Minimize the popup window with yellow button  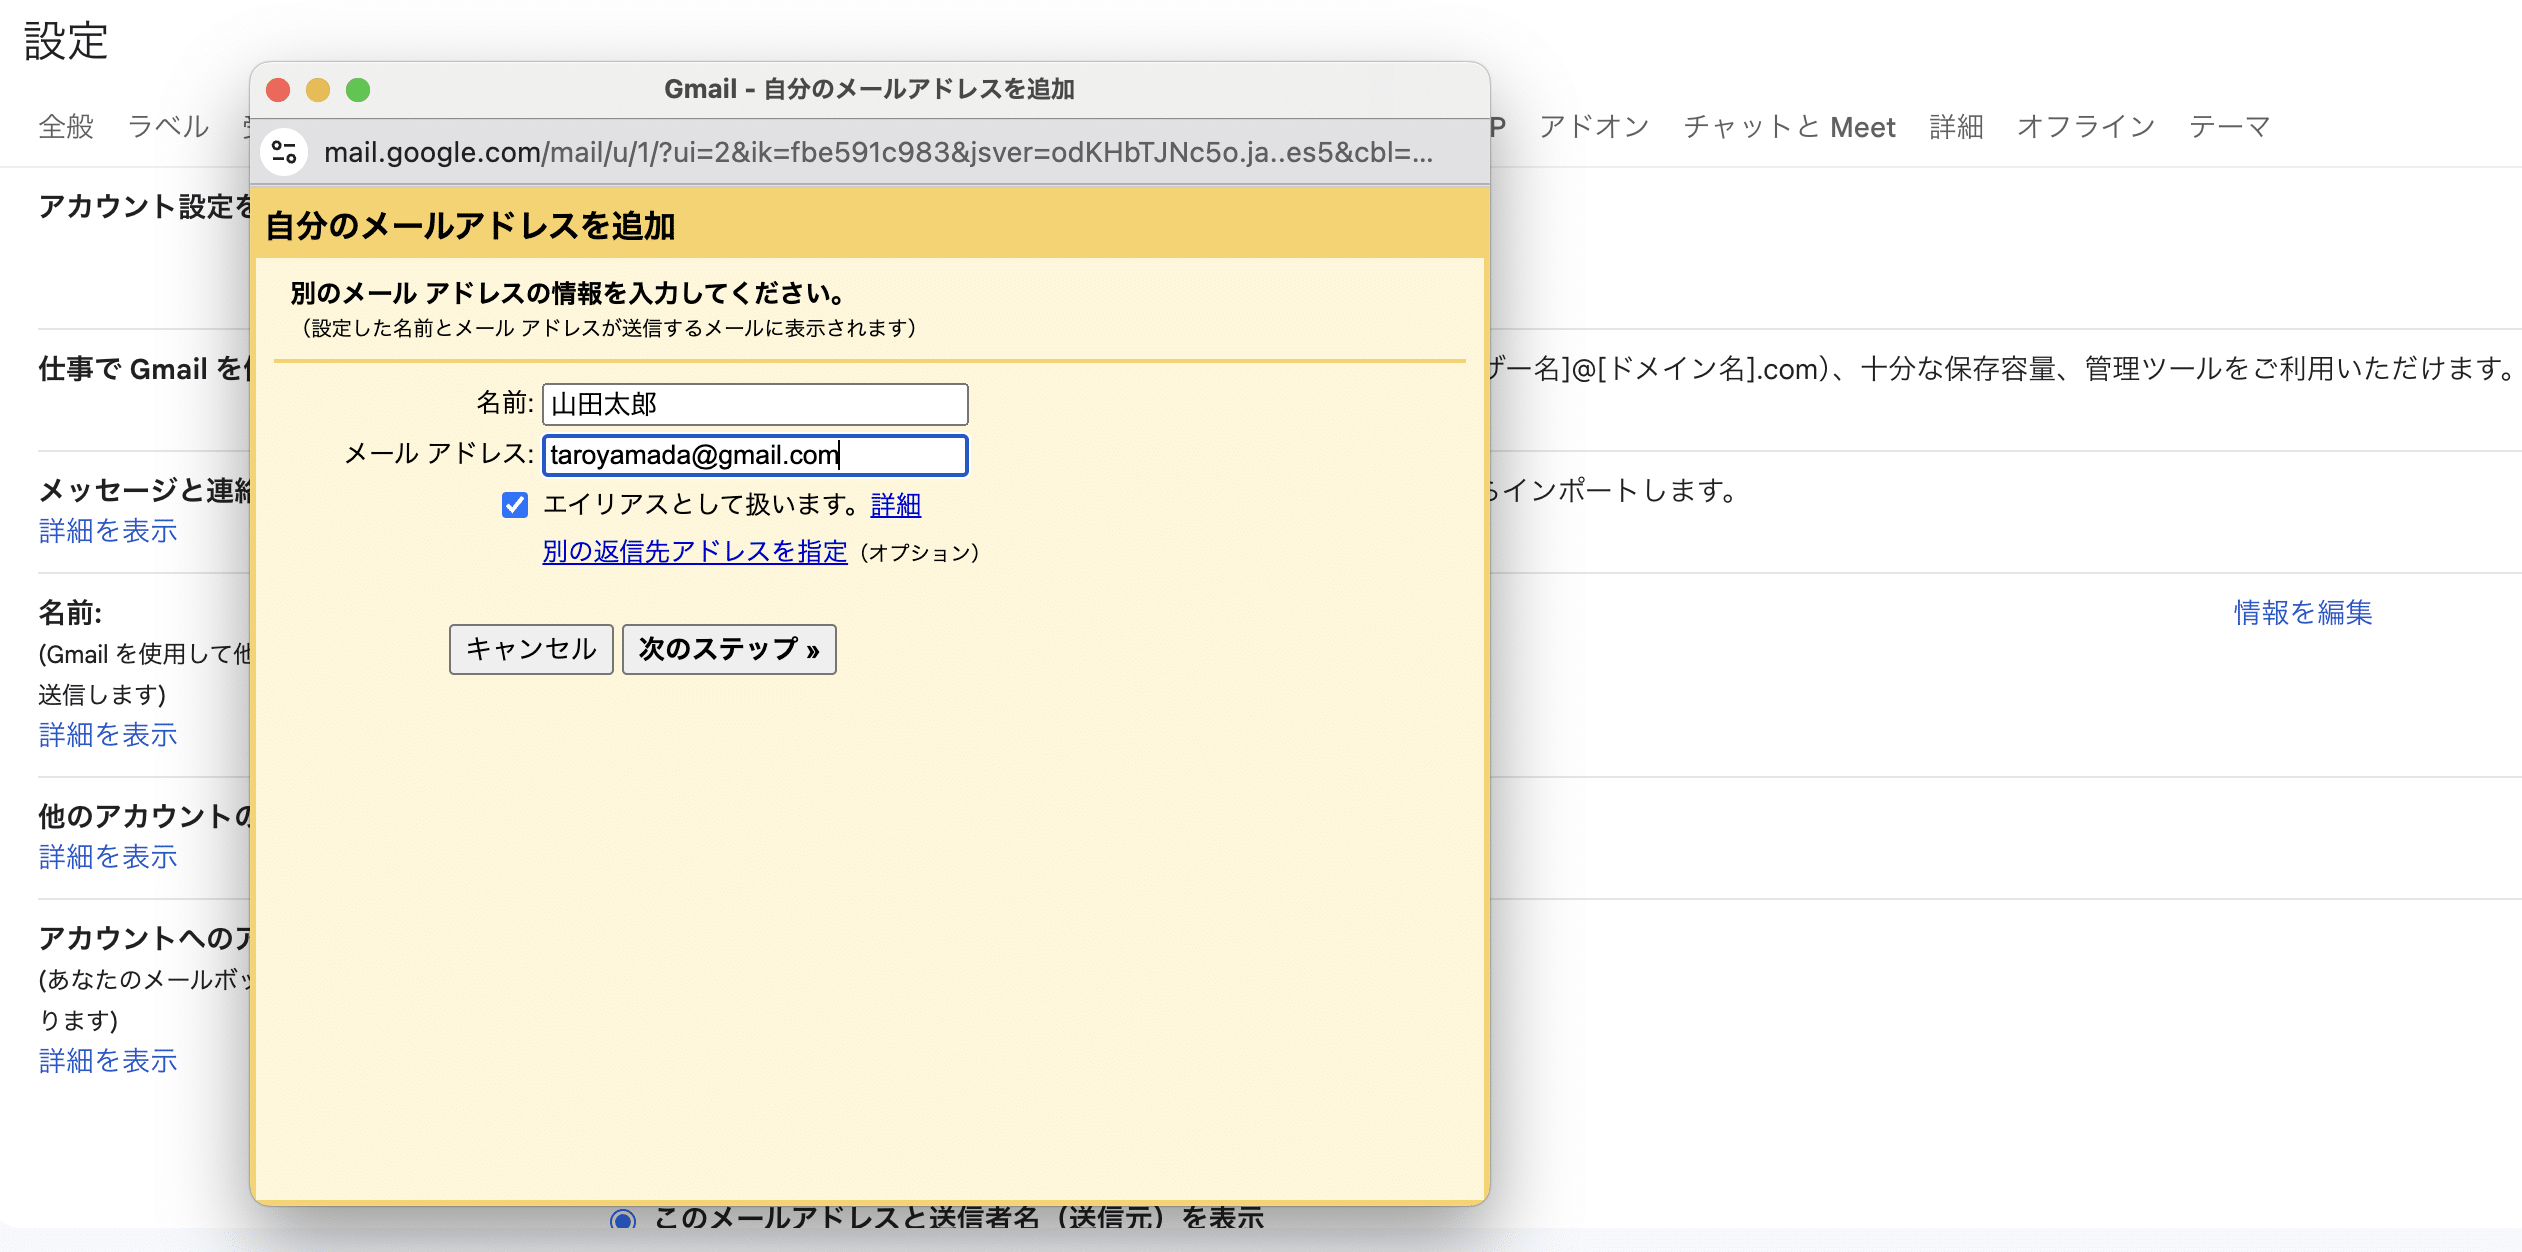tap(318, 90)
